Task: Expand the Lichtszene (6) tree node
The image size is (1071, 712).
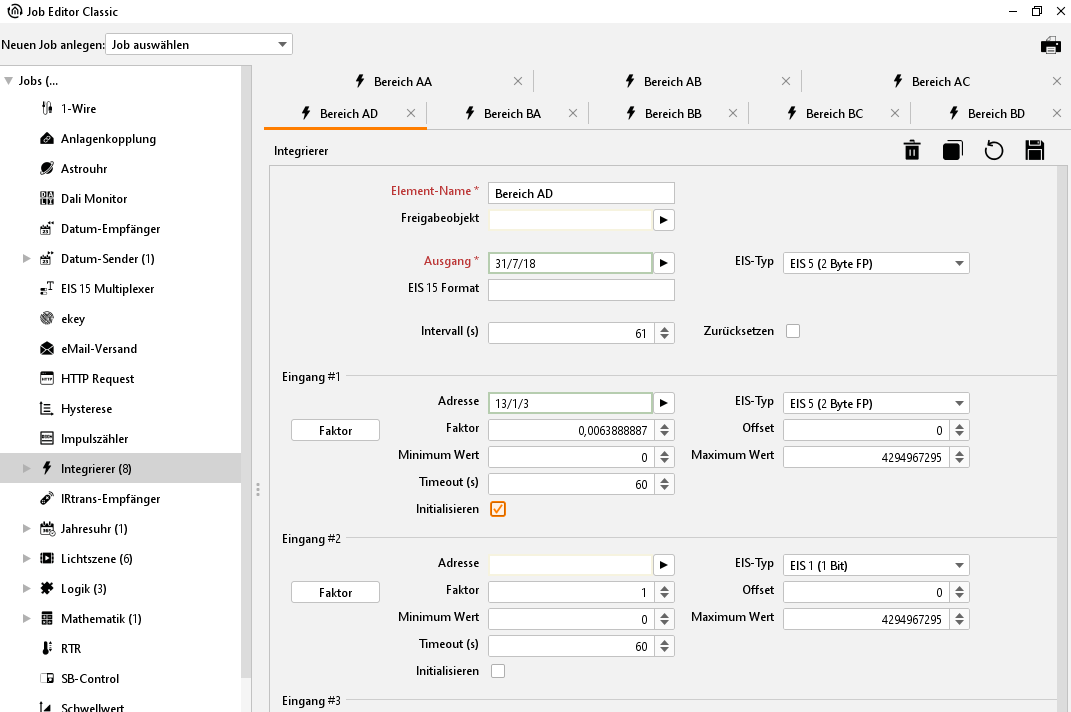Action: pos(27,559)
